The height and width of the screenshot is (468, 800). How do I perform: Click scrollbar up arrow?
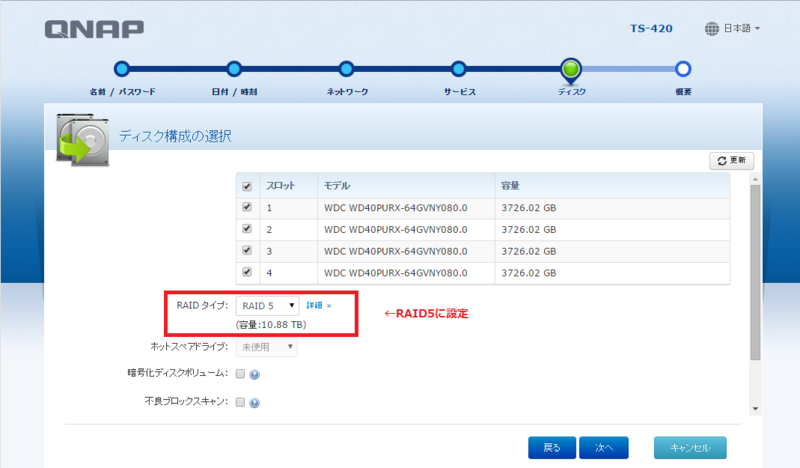tap(756, 179)
